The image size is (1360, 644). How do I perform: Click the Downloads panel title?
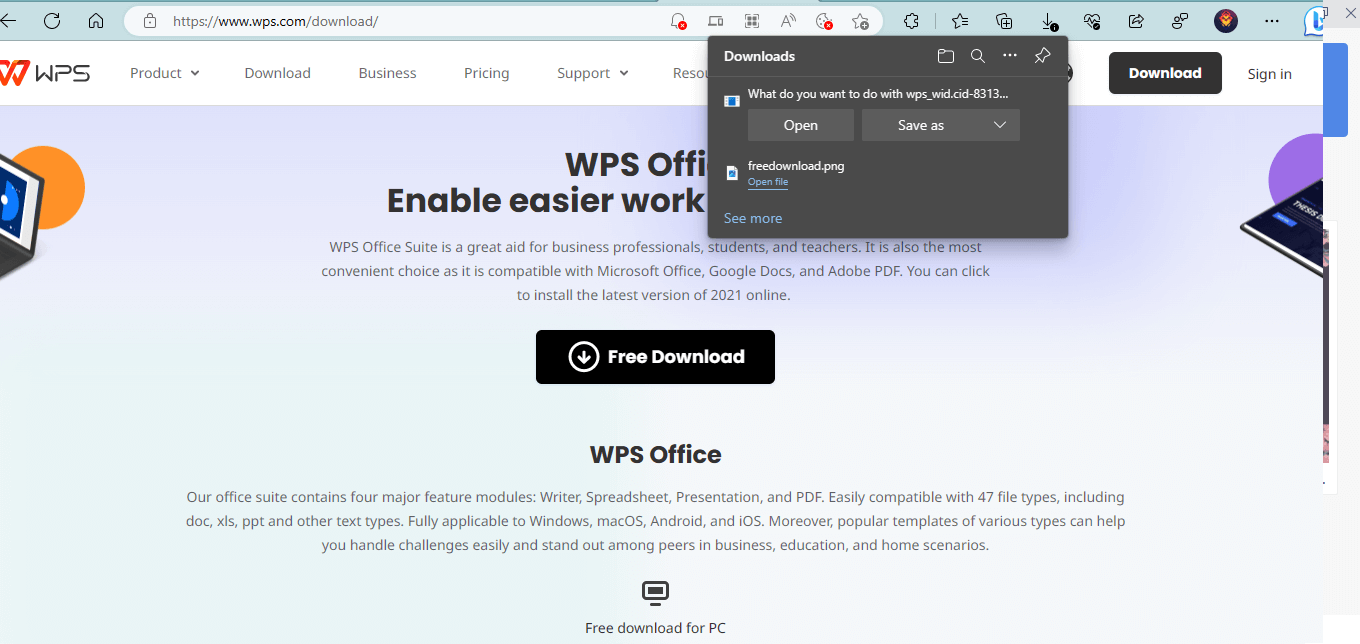760,56
